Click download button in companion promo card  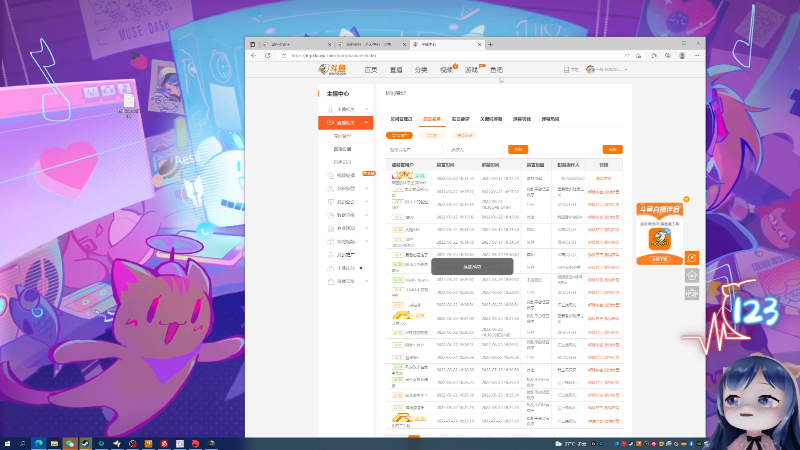[x=660, y=259]
